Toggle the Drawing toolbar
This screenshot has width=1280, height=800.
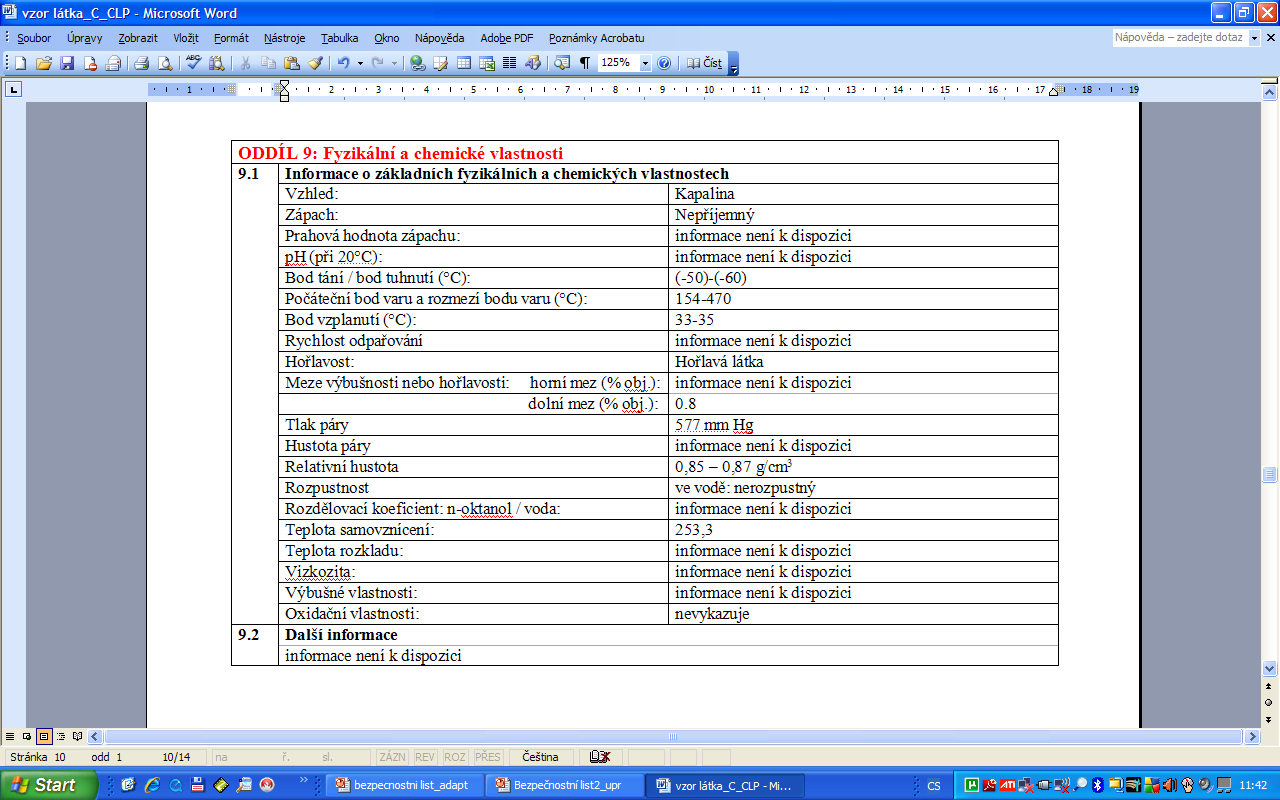click(532, 63)
